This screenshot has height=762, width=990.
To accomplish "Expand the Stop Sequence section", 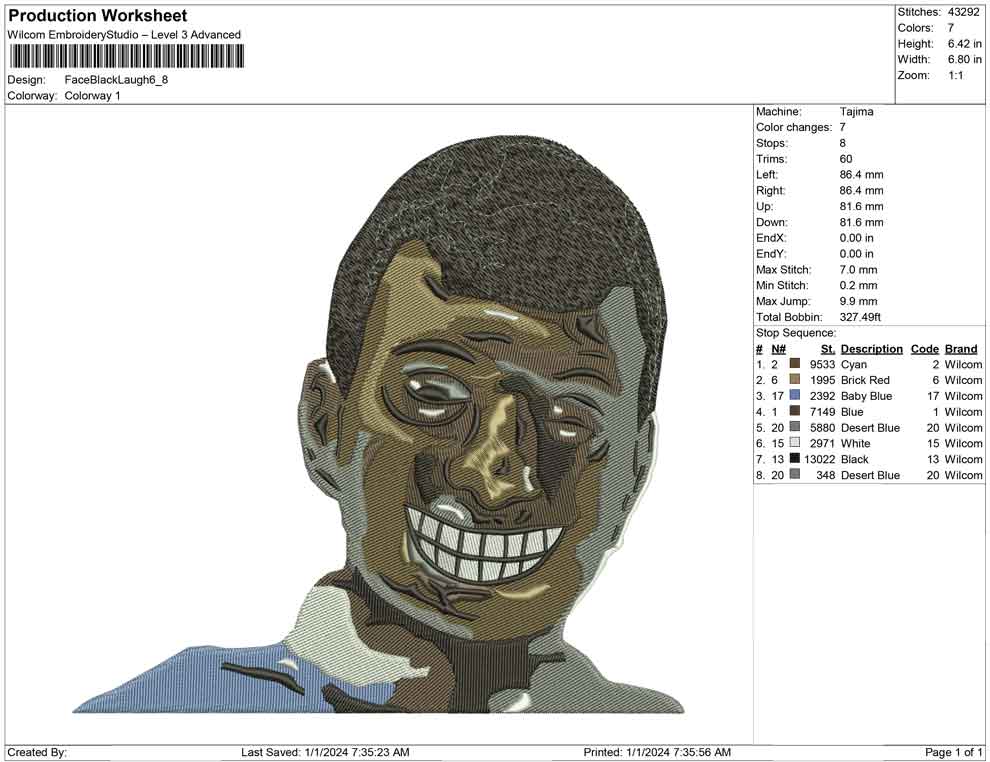I will pos(795,332).
